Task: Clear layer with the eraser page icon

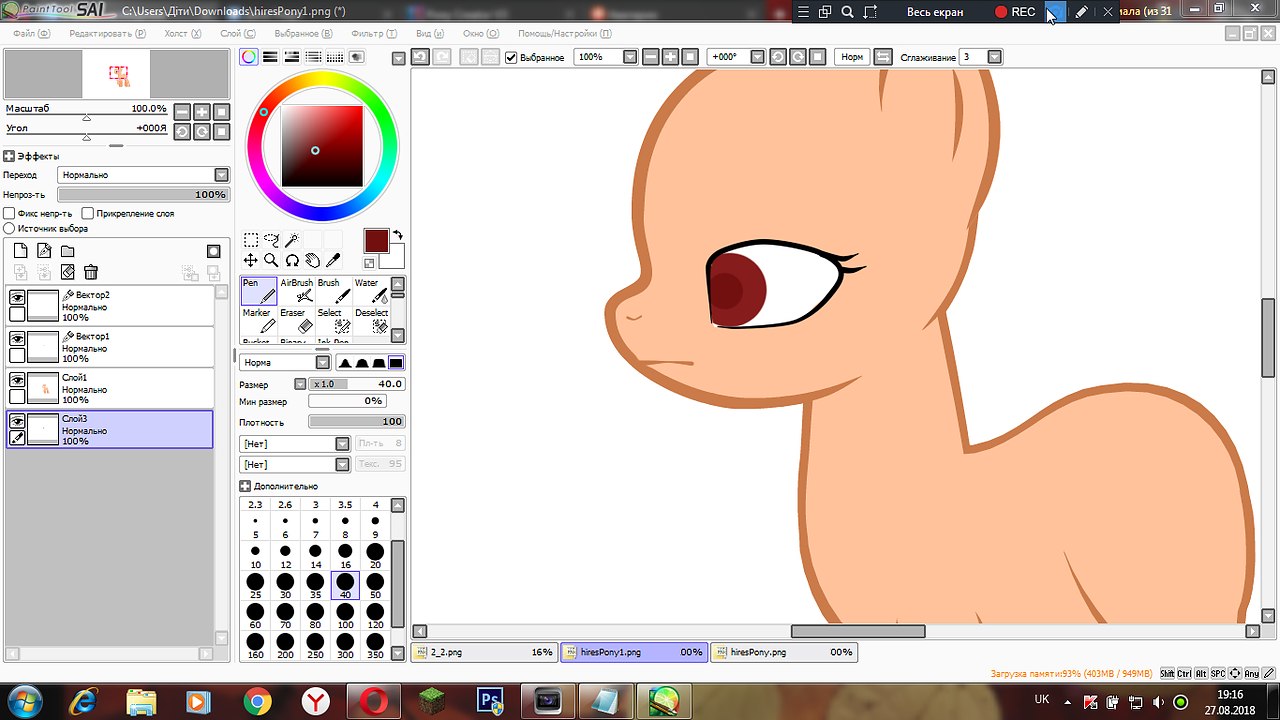Action: click(68, 272)
